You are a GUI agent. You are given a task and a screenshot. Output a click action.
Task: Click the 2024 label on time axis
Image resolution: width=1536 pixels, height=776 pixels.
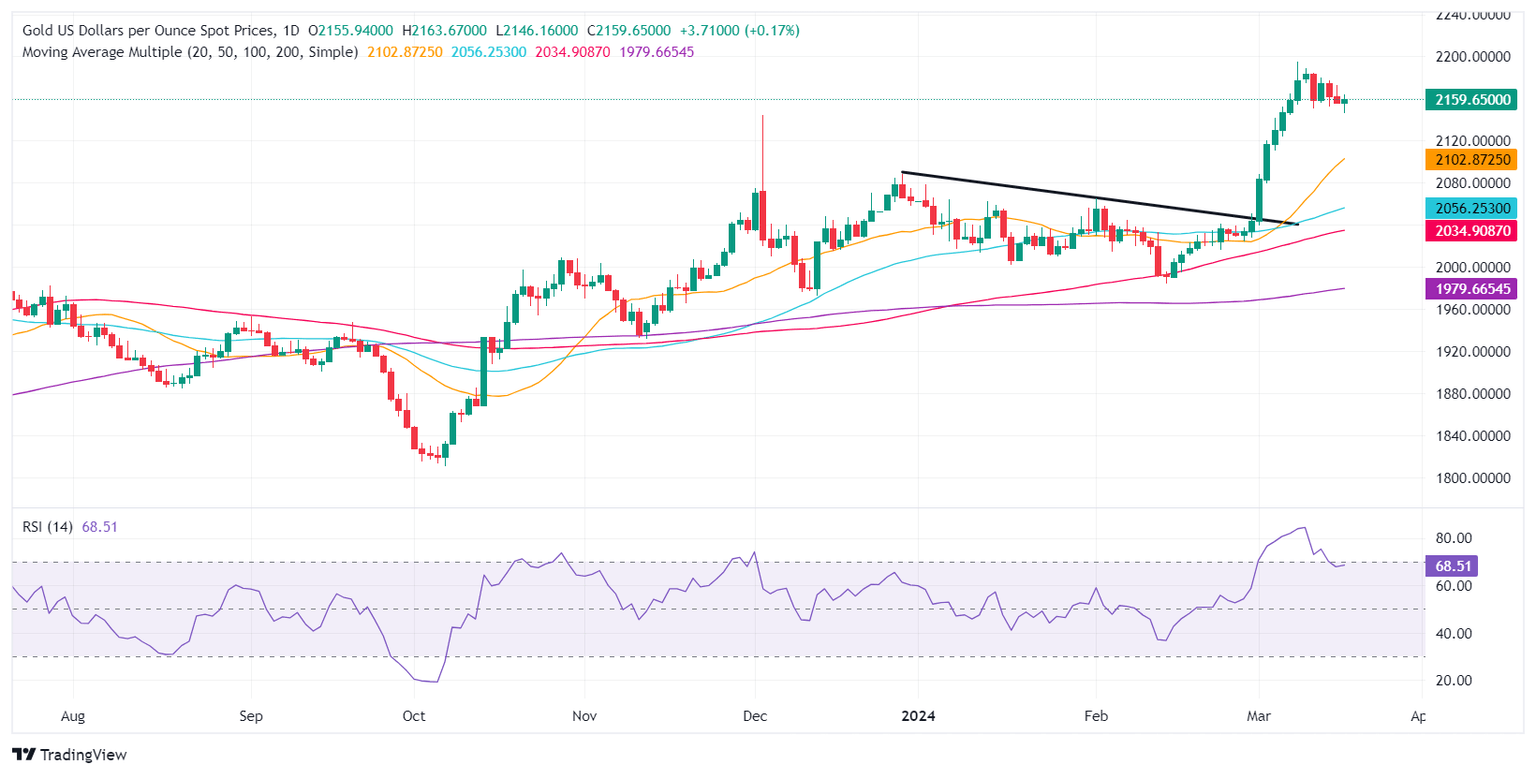pos(917,716)
